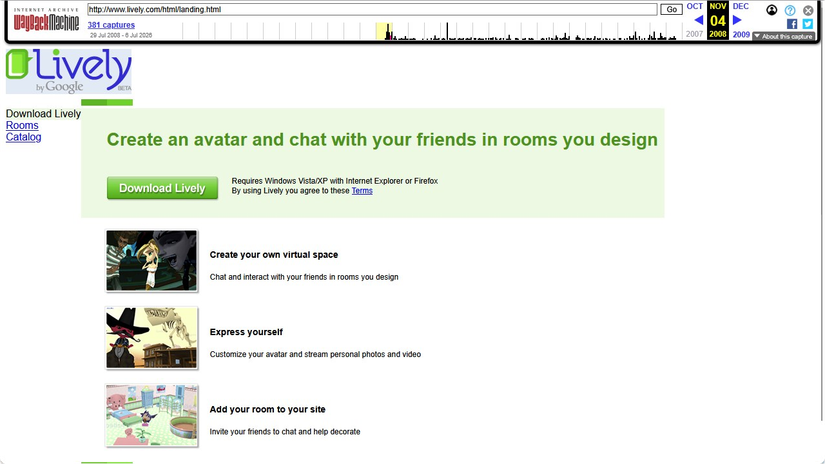825x464 pixels.
Task: Select the DEC month link
Action: (x=740, y=6)
